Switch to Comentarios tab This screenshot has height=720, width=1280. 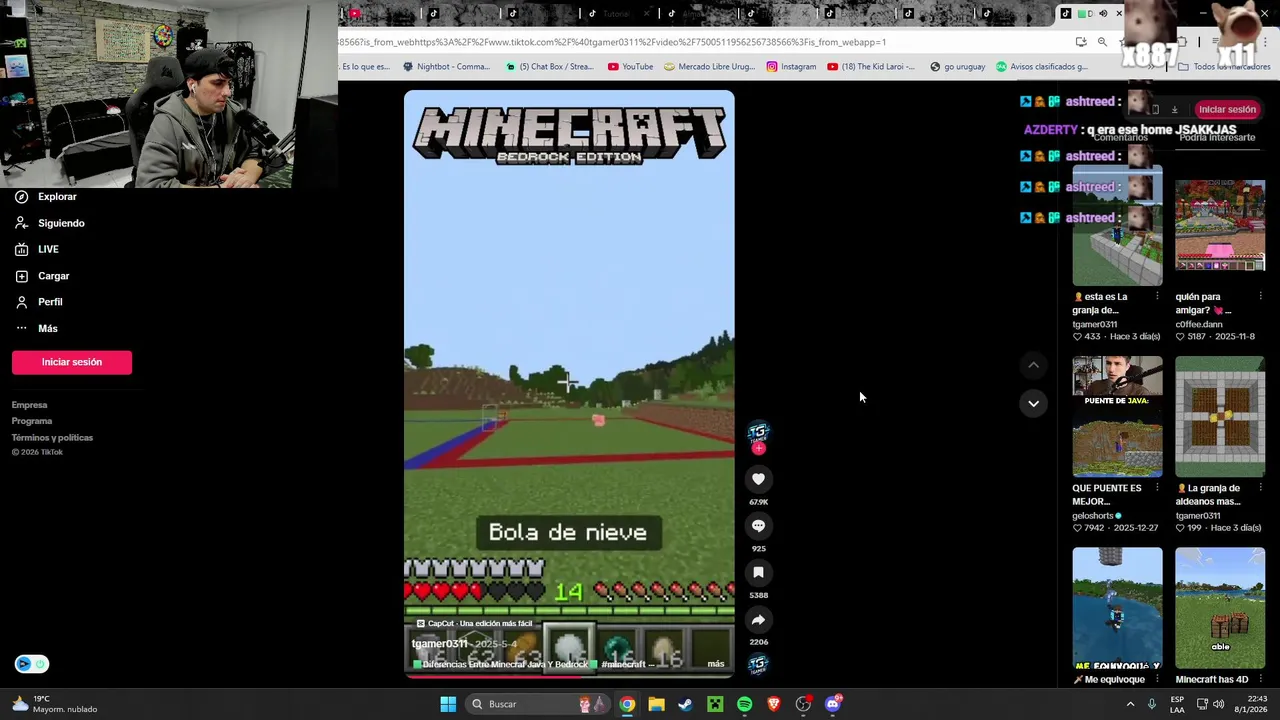pyautogui.click(x=1120, y=138)
